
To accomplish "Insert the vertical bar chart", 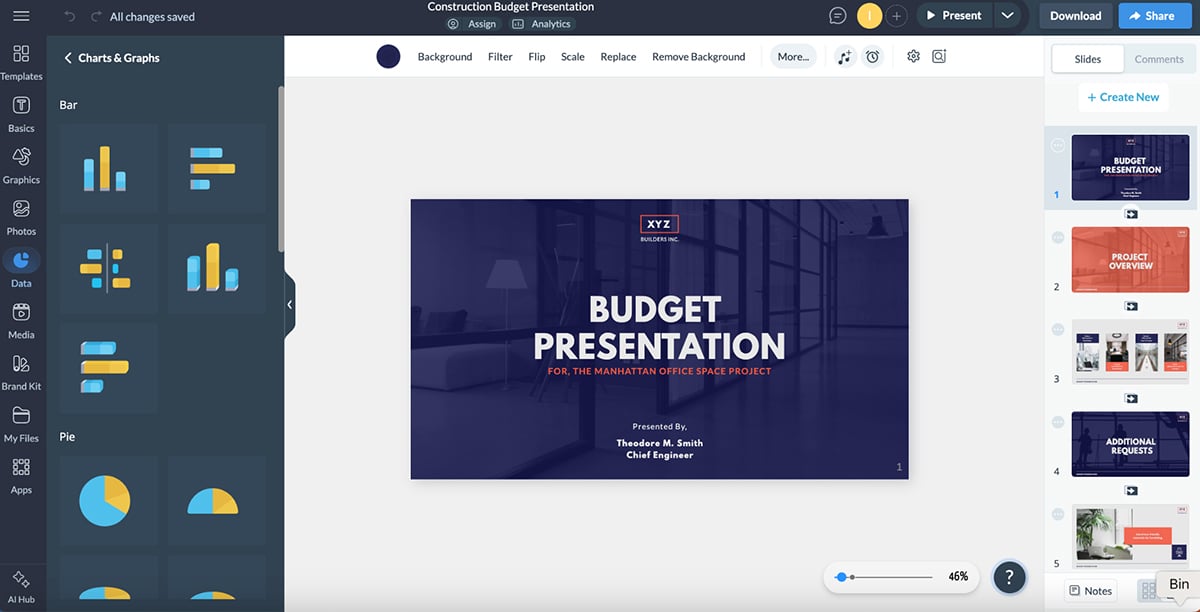I will (x=109, y=169).
